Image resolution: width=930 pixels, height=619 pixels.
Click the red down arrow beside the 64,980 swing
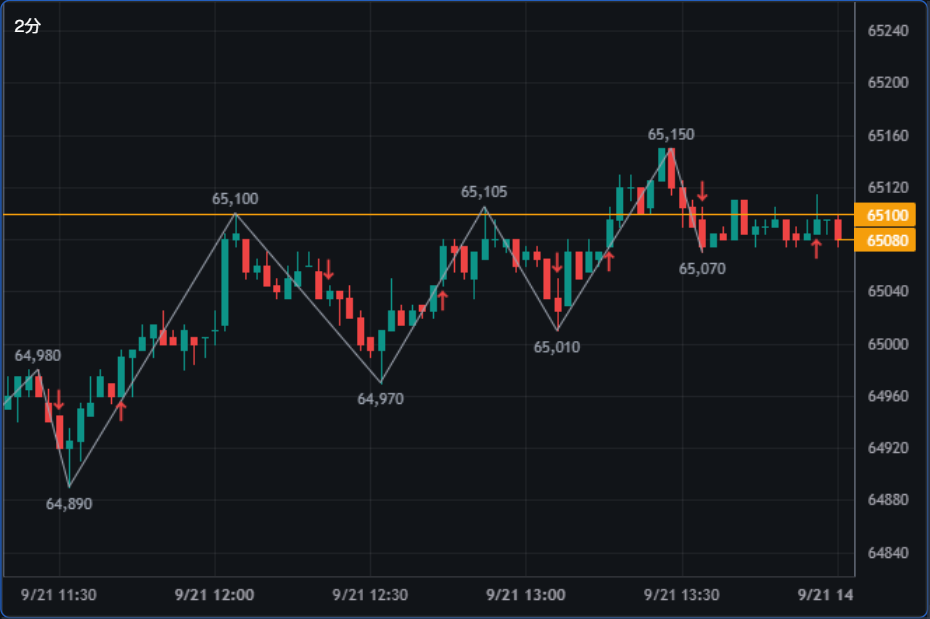tap(59, 400)
